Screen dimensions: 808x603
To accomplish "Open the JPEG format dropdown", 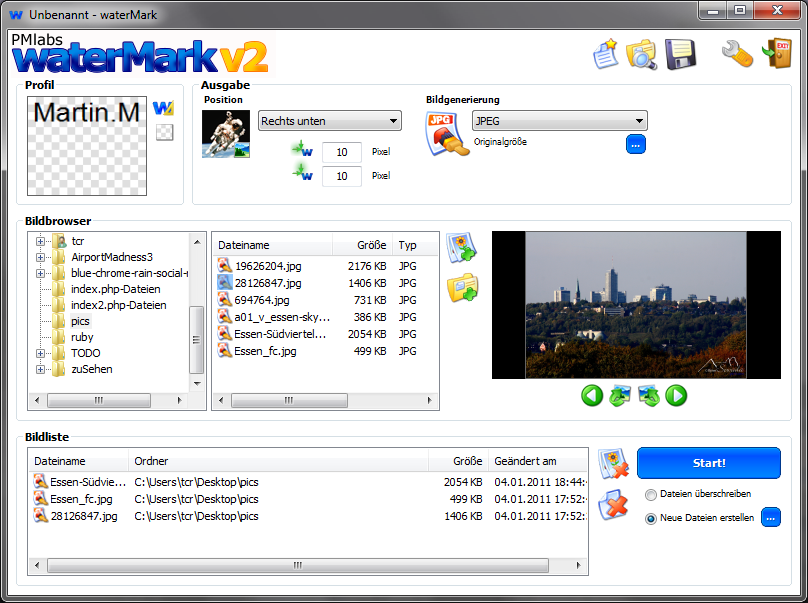I will 560,121.
